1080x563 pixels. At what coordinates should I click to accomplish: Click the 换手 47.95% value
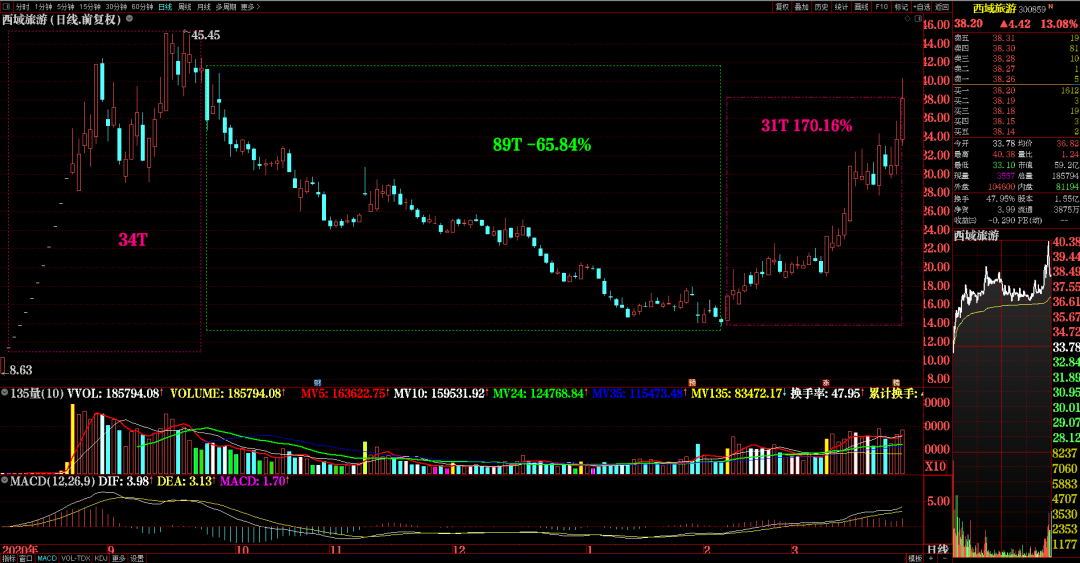tap(1001, 198)
